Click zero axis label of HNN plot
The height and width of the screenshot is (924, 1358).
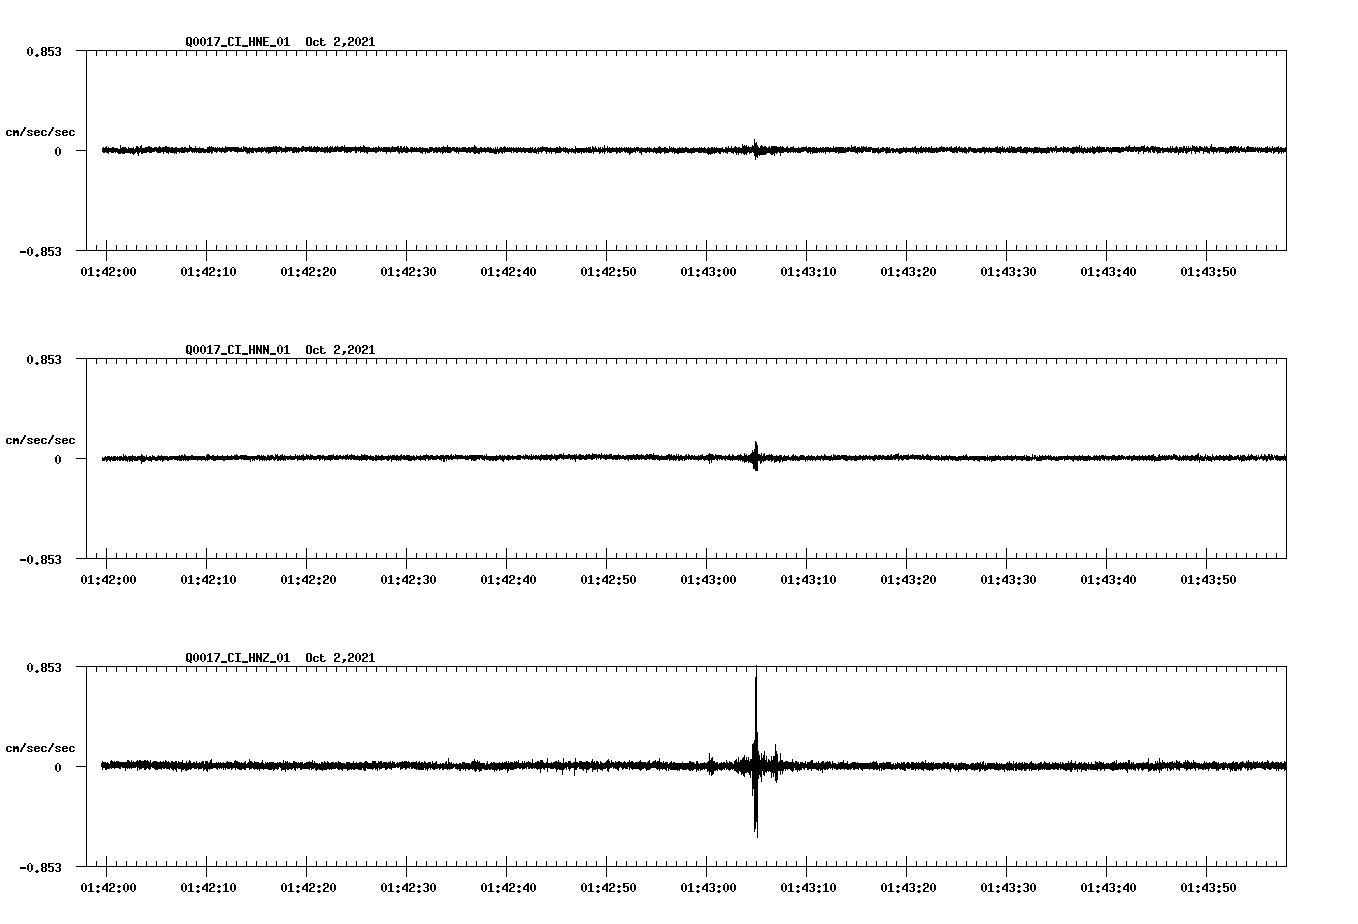58,459
